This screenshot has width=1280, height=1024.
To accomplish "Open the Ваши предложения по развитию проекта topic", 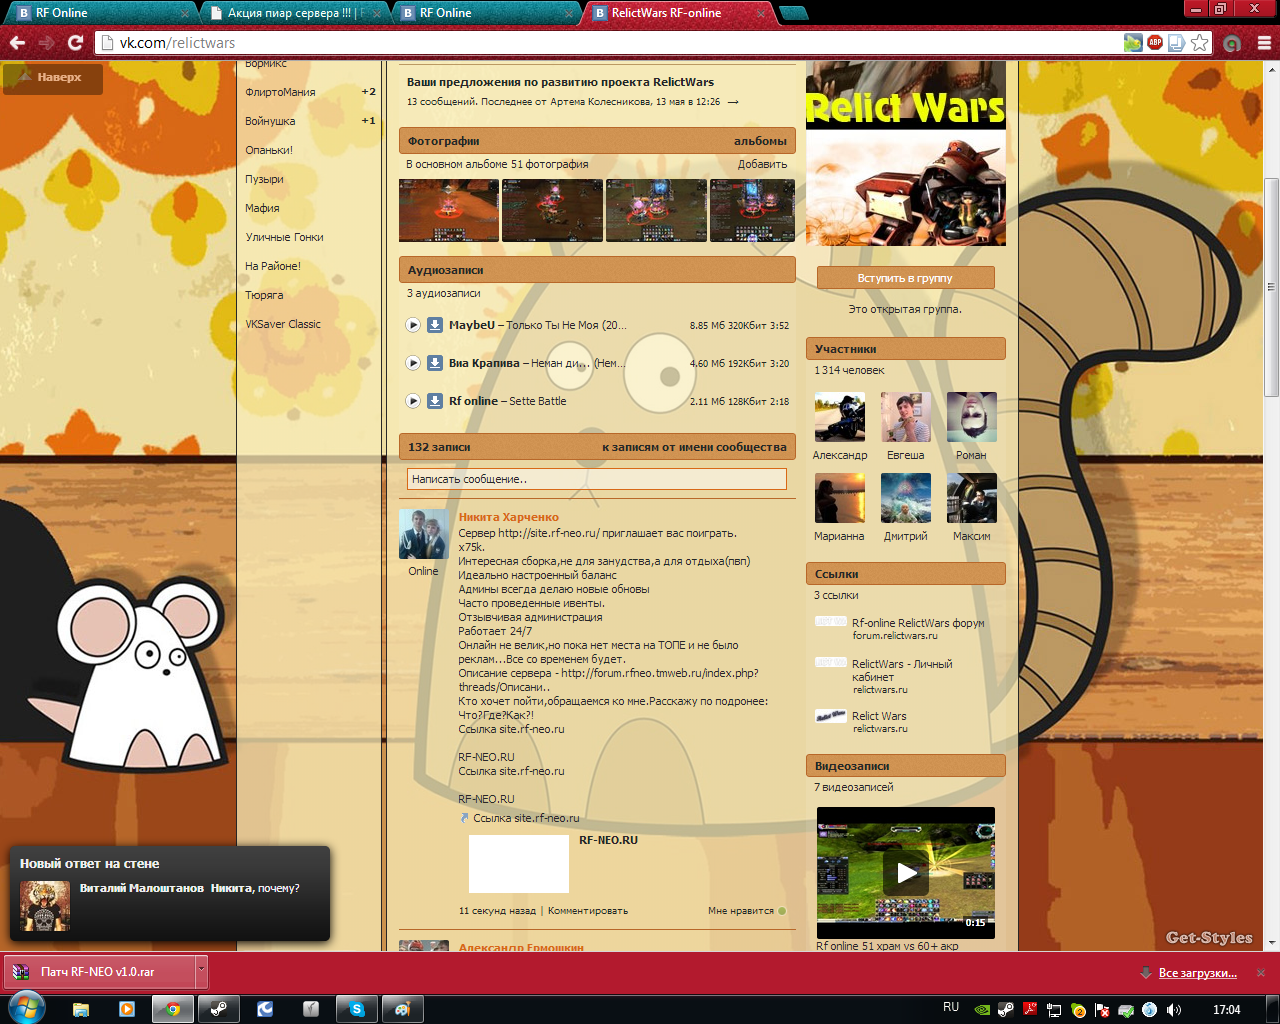I will coord(560,82).
